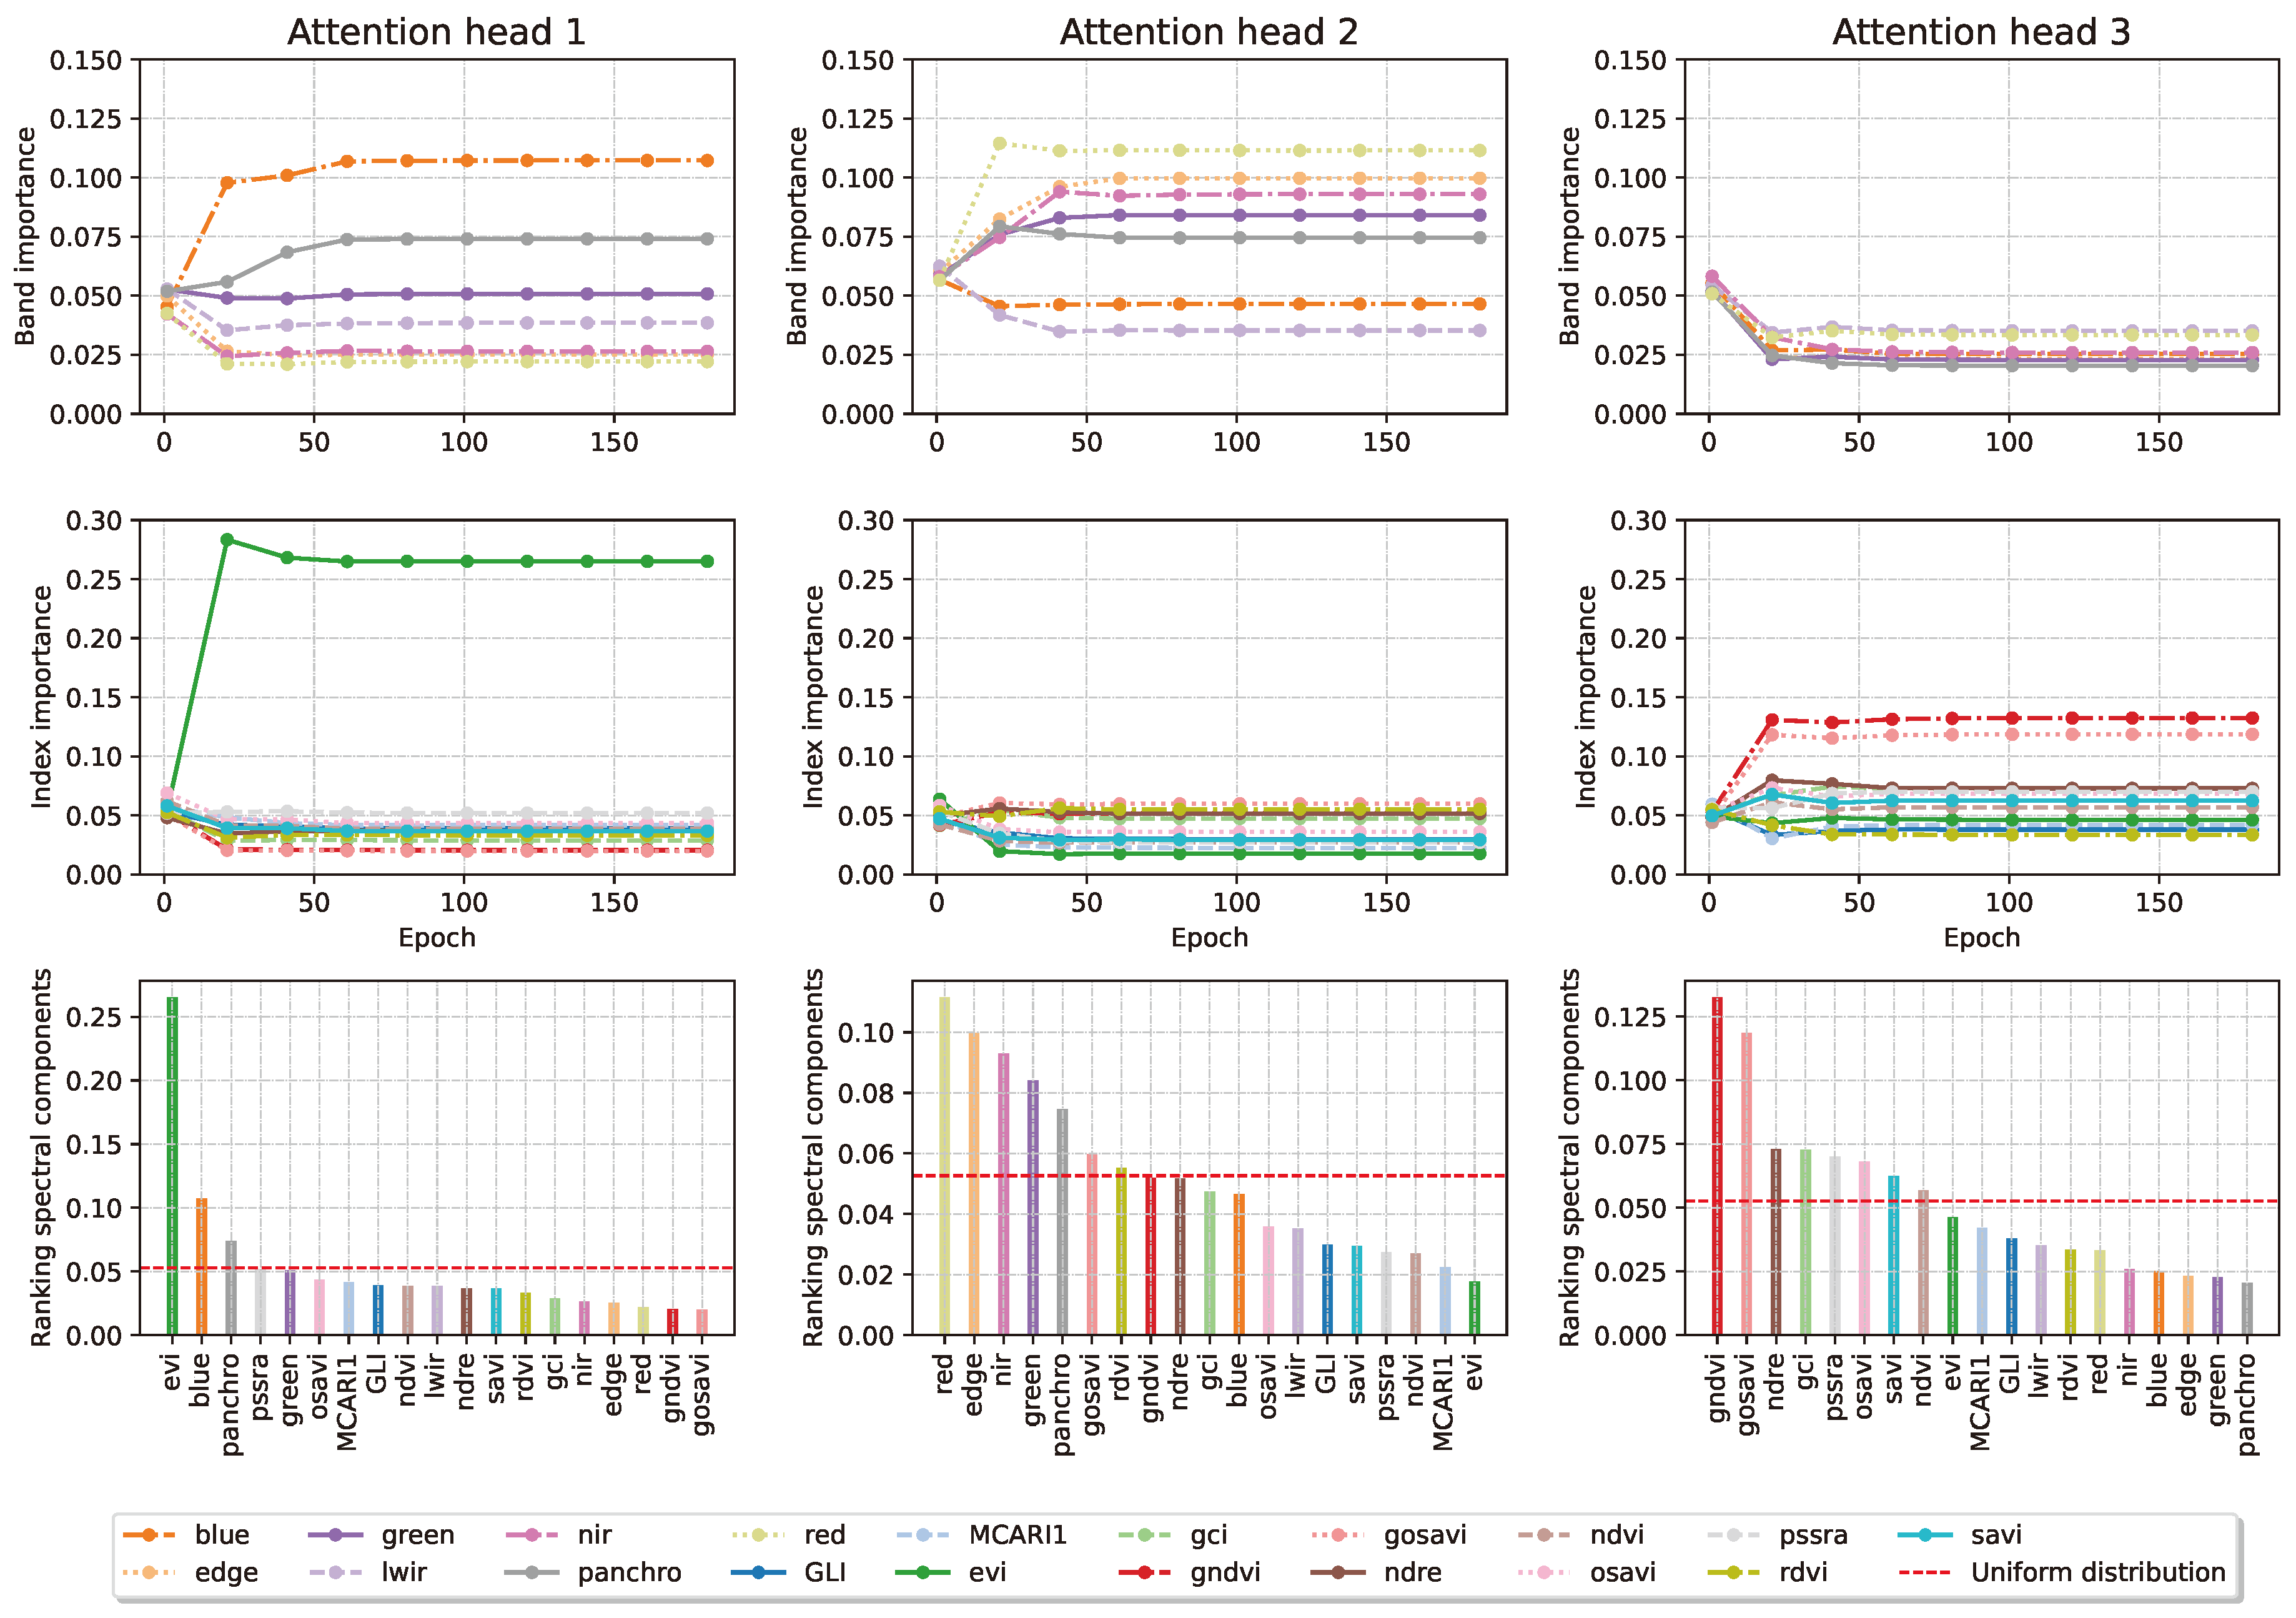The image size is (2296, 1618).
Task: Click the Attention head 3 title
Action: click(x=1980, y=32)
